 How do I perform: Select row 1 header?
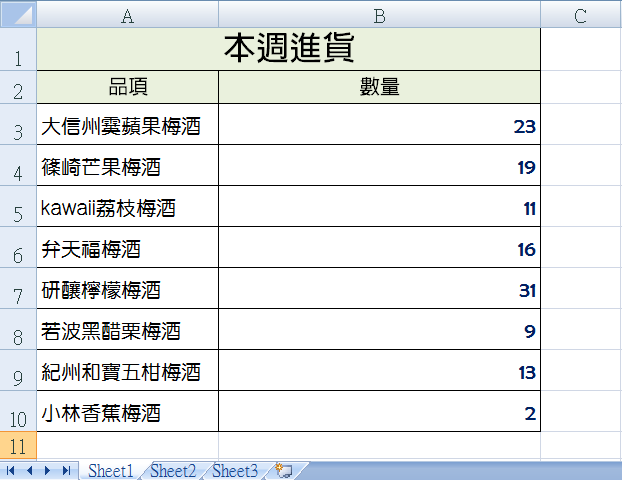coord(18,49)
